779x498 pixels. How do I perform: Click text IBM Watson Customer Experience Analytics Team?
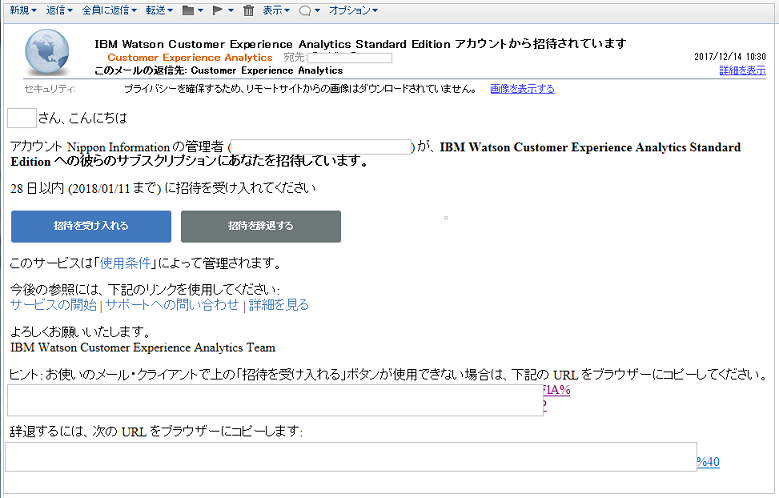coord(143,347)
